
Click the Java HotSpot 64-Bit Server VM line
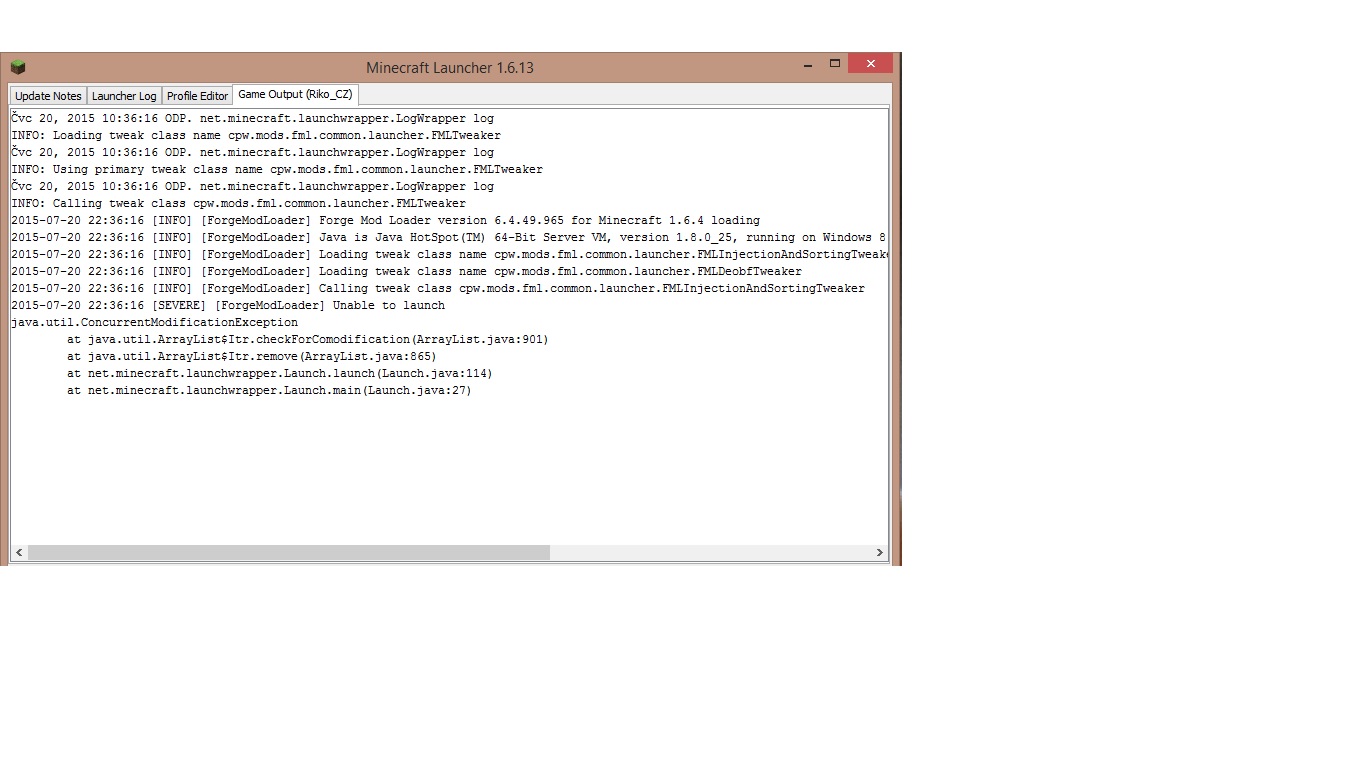448,238
